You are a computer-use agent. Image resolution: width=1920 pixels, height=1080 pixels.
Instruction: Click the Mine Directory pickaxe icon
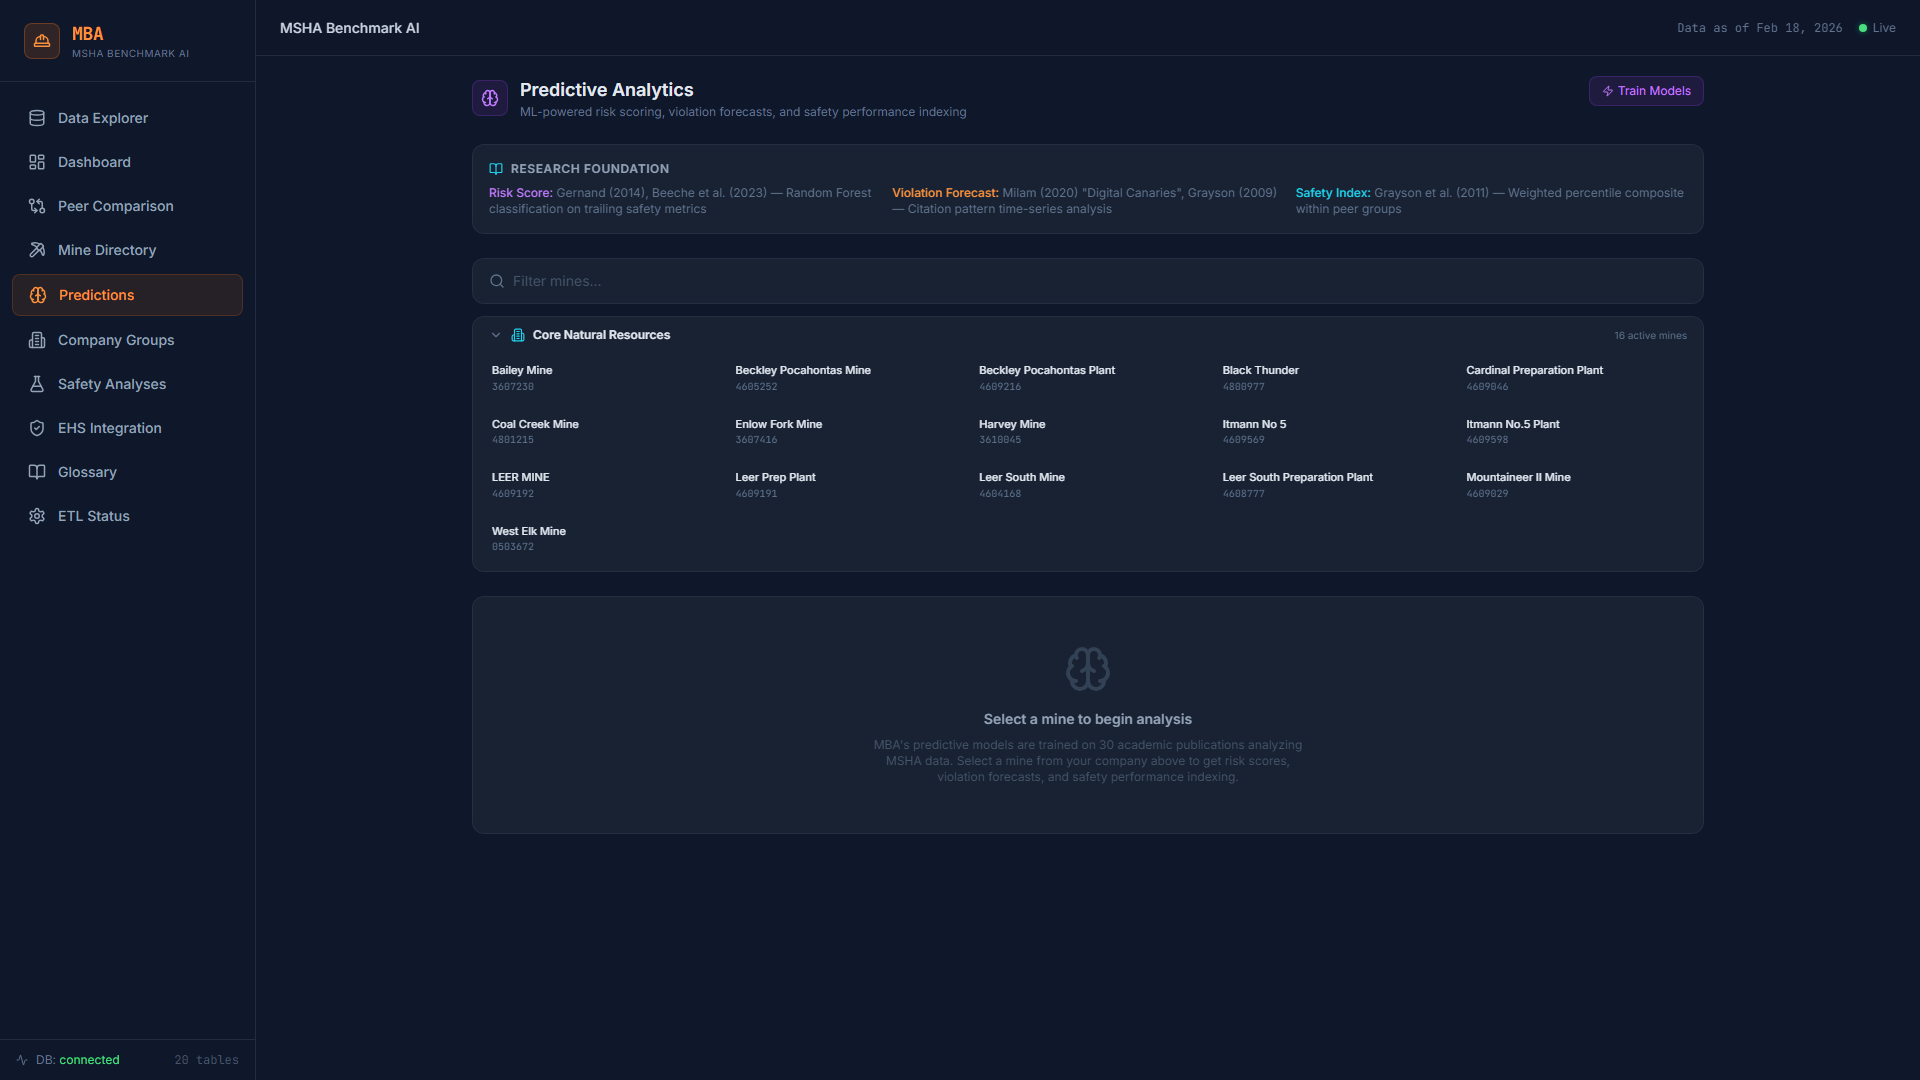[37, 250]
